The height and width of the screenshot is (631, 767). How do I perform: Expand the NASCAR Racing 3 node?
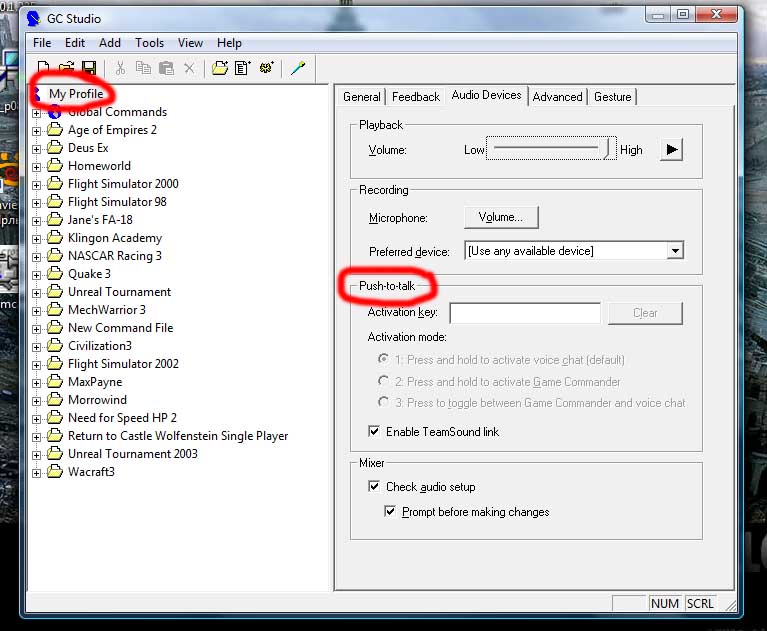pyautogui.click(x=37, y=257)
